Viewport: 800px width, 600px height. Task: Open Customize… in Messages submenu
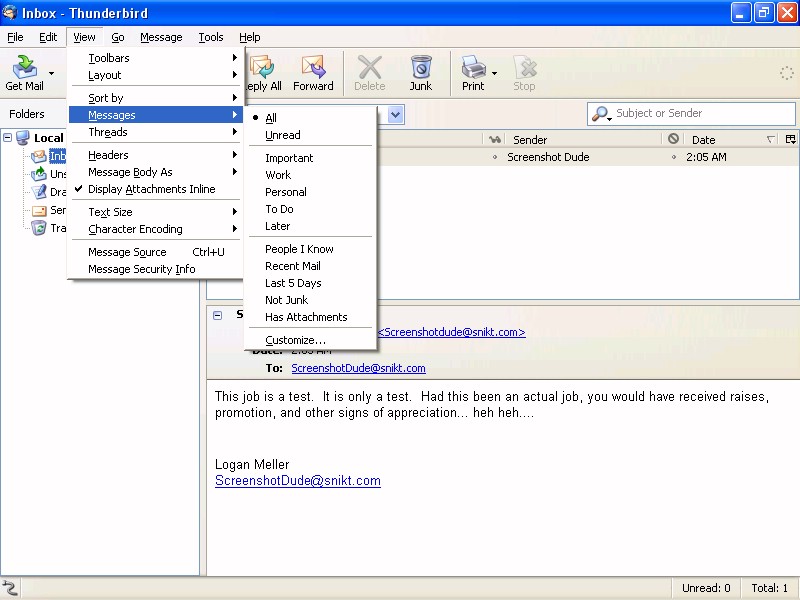[x=311, y=340]
